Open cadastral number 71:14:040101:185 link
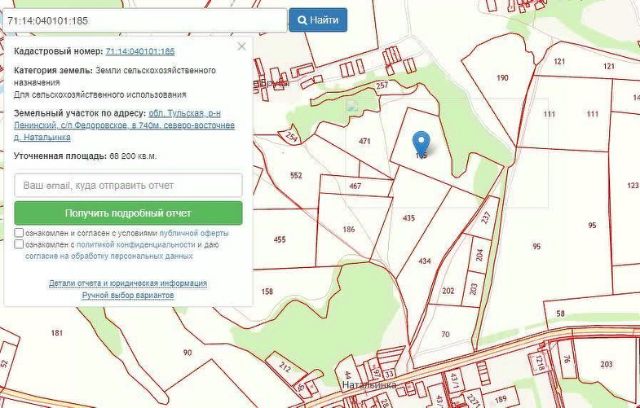 click(x=140, y=51)
